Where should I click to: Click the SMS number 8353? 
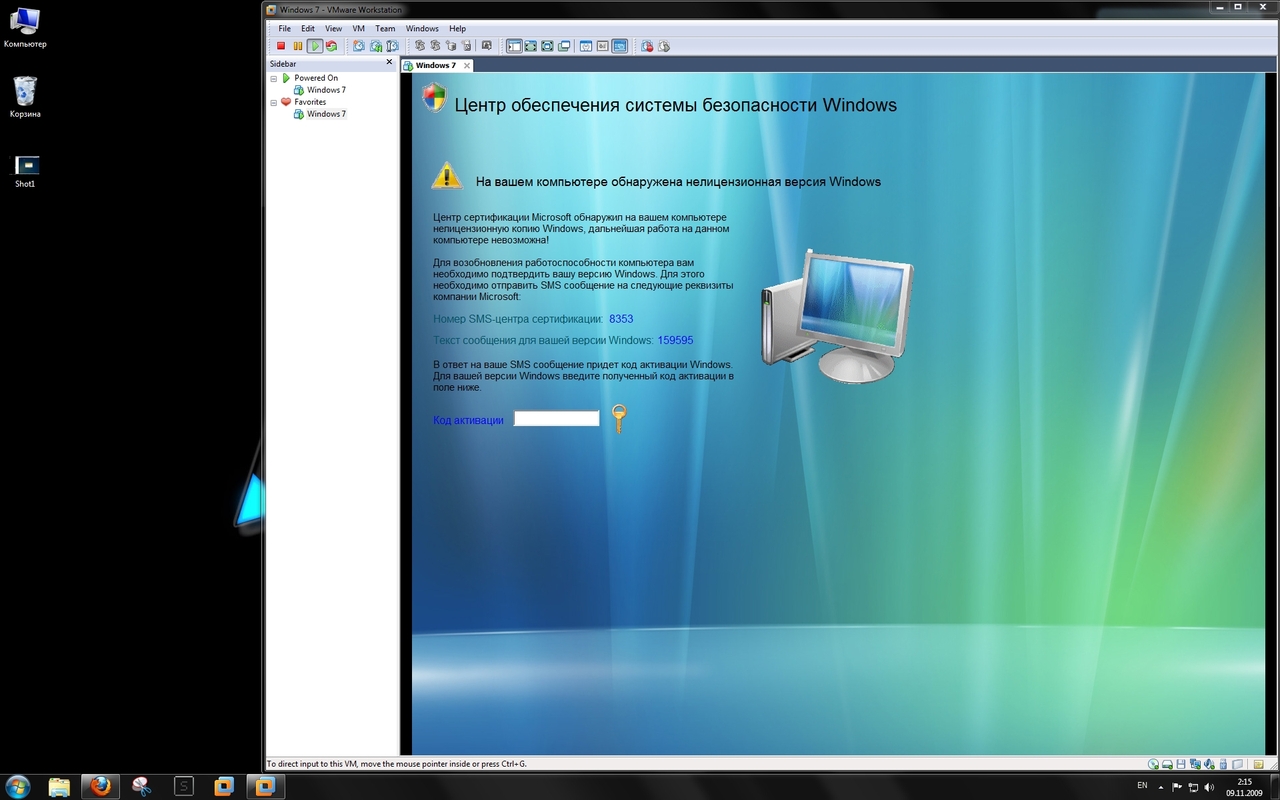click(621, 319)
